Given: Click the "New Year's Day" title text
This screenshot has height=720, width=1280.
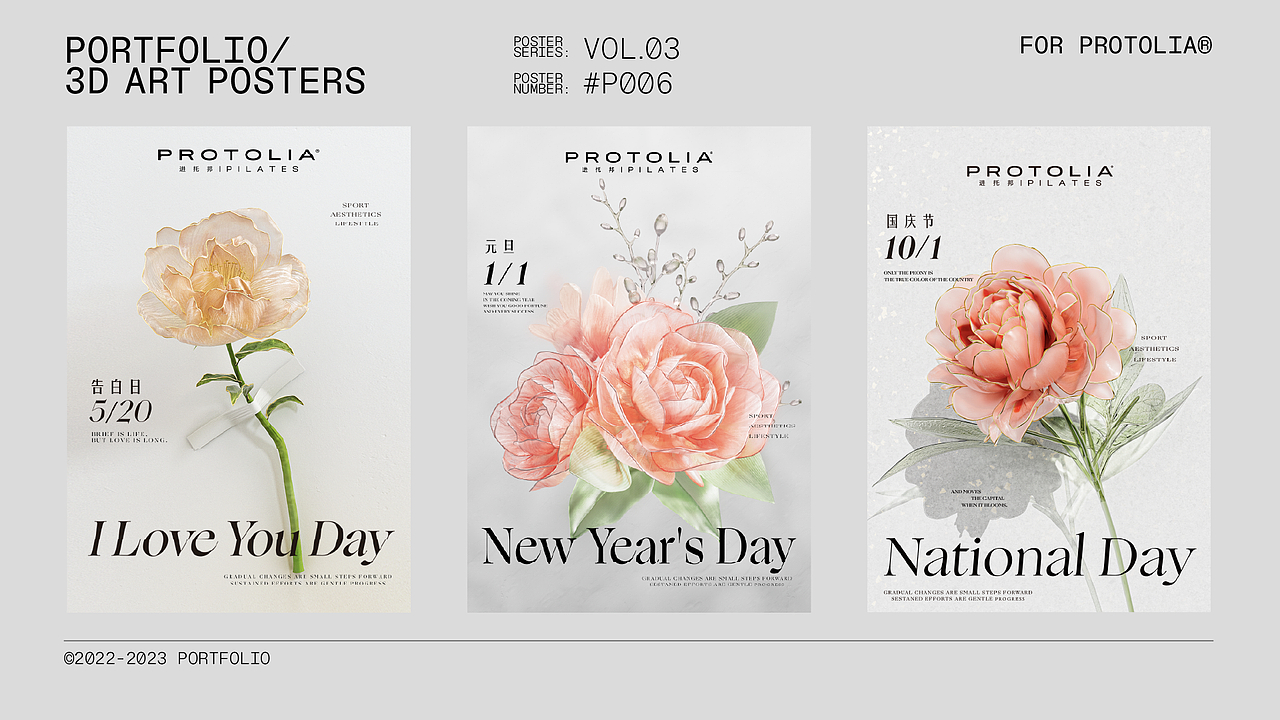Looking at the screenshot, I should pos(639,547).
